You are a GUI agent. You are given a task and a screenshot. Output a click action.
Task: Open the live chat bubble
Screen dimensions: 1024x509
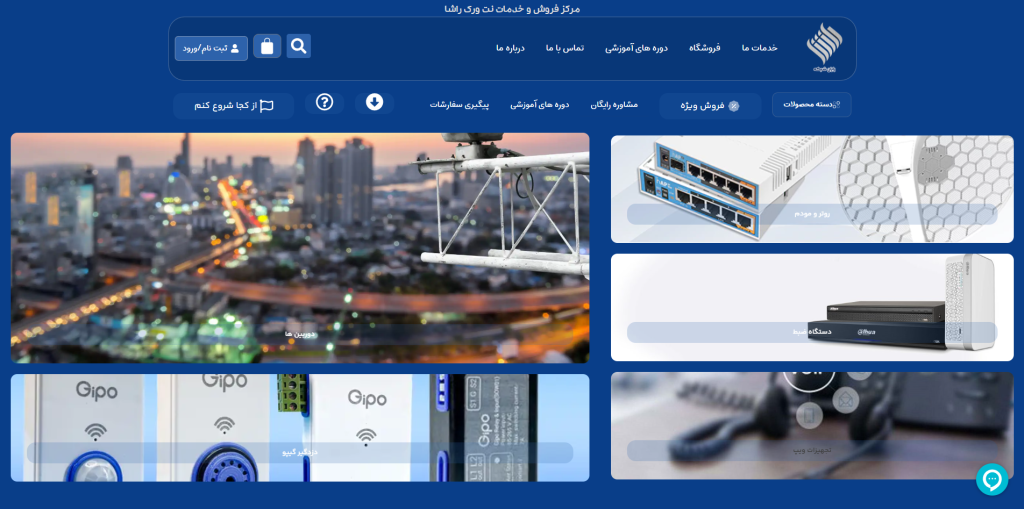(991, 479)
